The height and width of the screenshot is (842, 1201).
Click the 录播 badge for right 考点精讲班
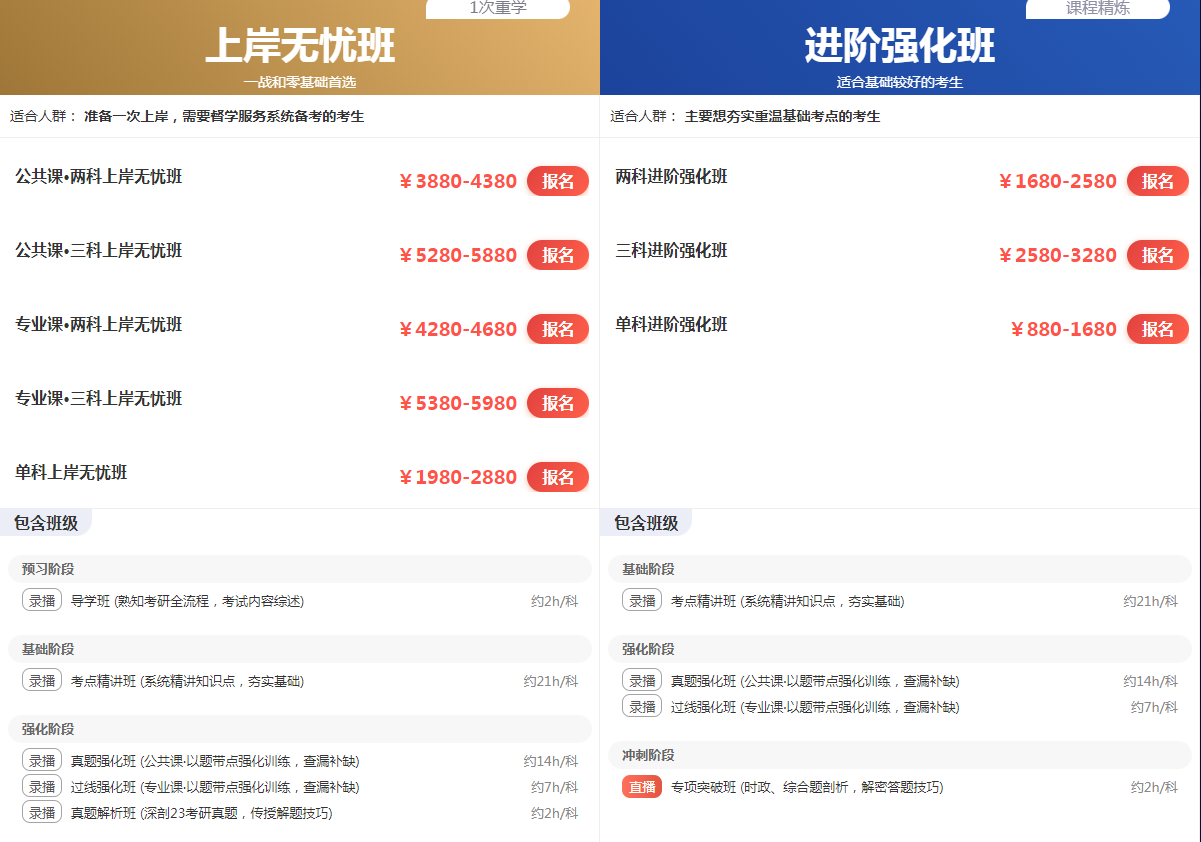pos(641,600)
